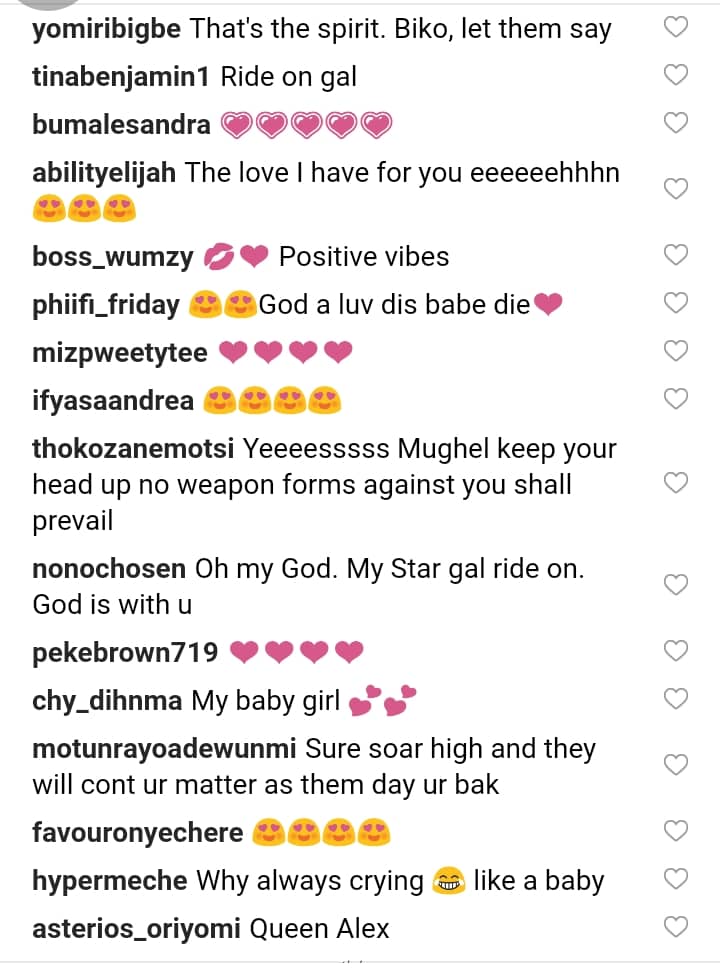Like motunrayoadewunmi's comment
The width and height of the screenshot is (720, 969).
pos(677,765)
